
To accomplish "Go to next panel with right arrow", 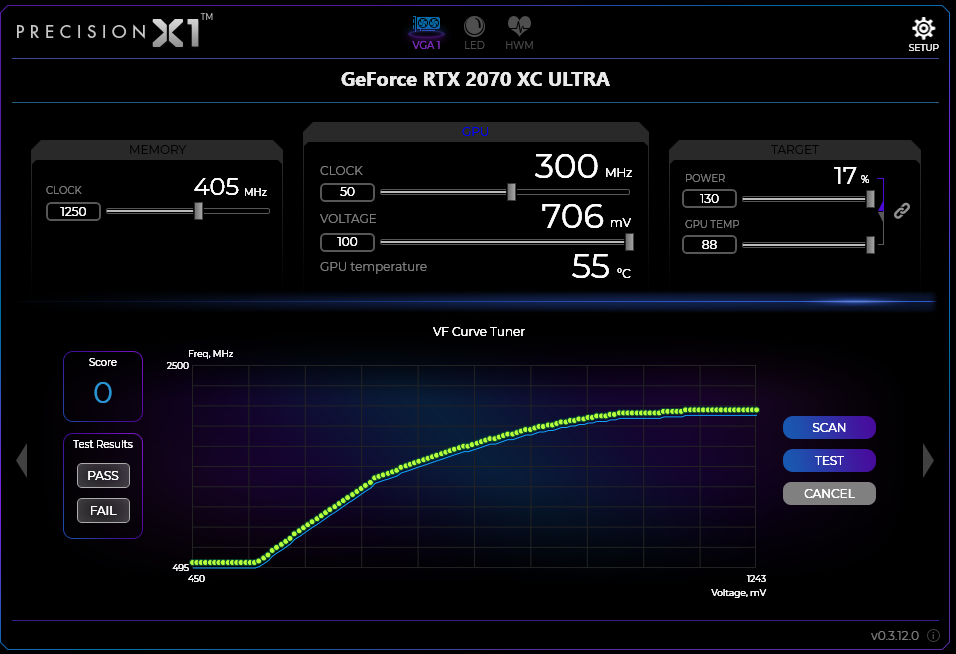I will [x=928, y=460].
